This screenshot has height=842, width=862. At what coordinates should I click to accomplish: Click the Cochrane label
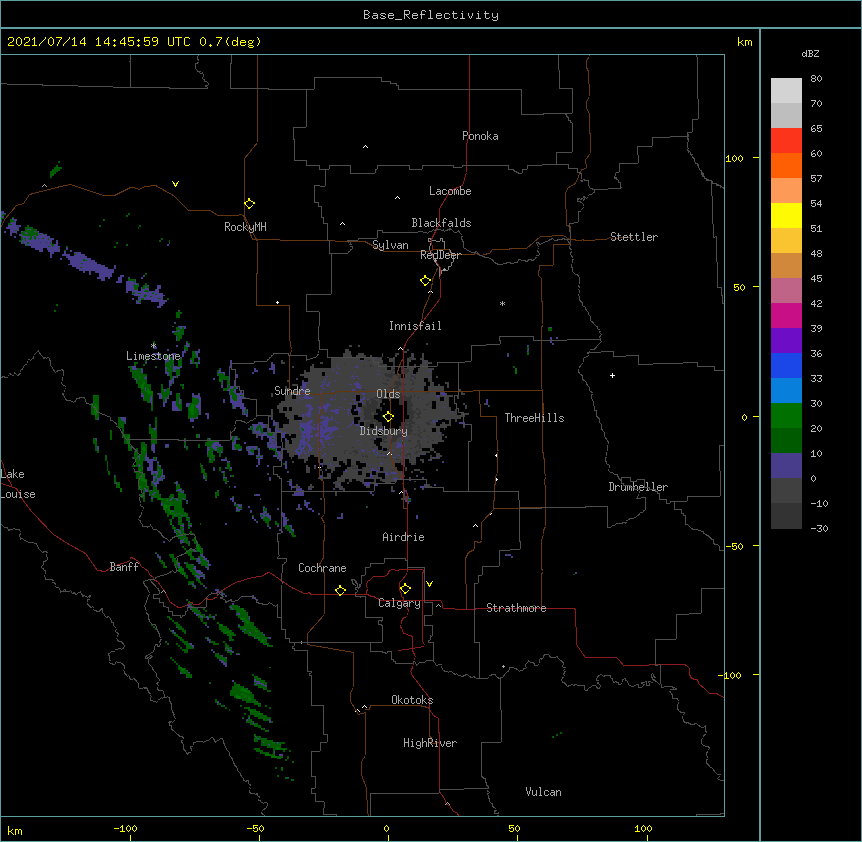pos(322,568)
